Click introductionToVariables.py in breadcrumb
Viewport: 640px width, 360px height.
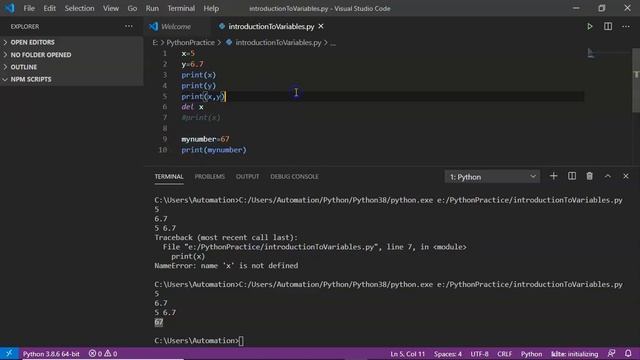(x=278, y=42)
